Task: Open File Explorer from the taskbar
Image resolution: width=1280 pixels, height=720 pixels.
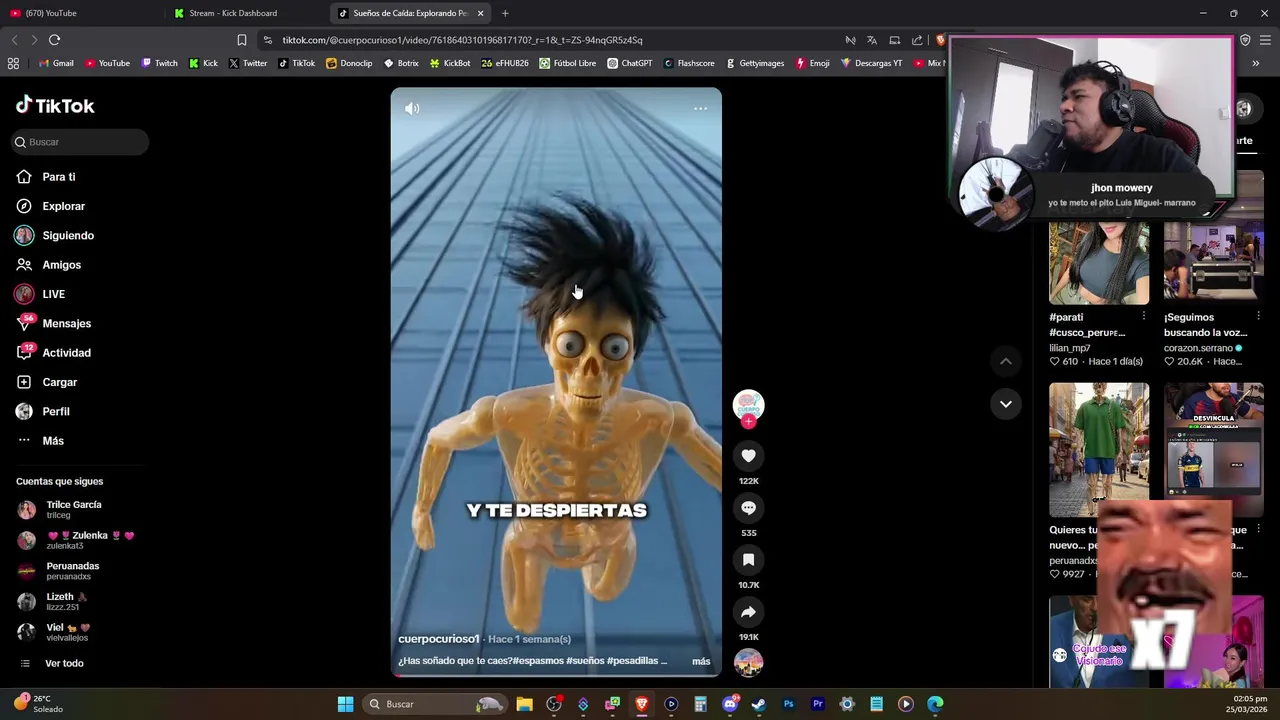Action: pos(524,704)
